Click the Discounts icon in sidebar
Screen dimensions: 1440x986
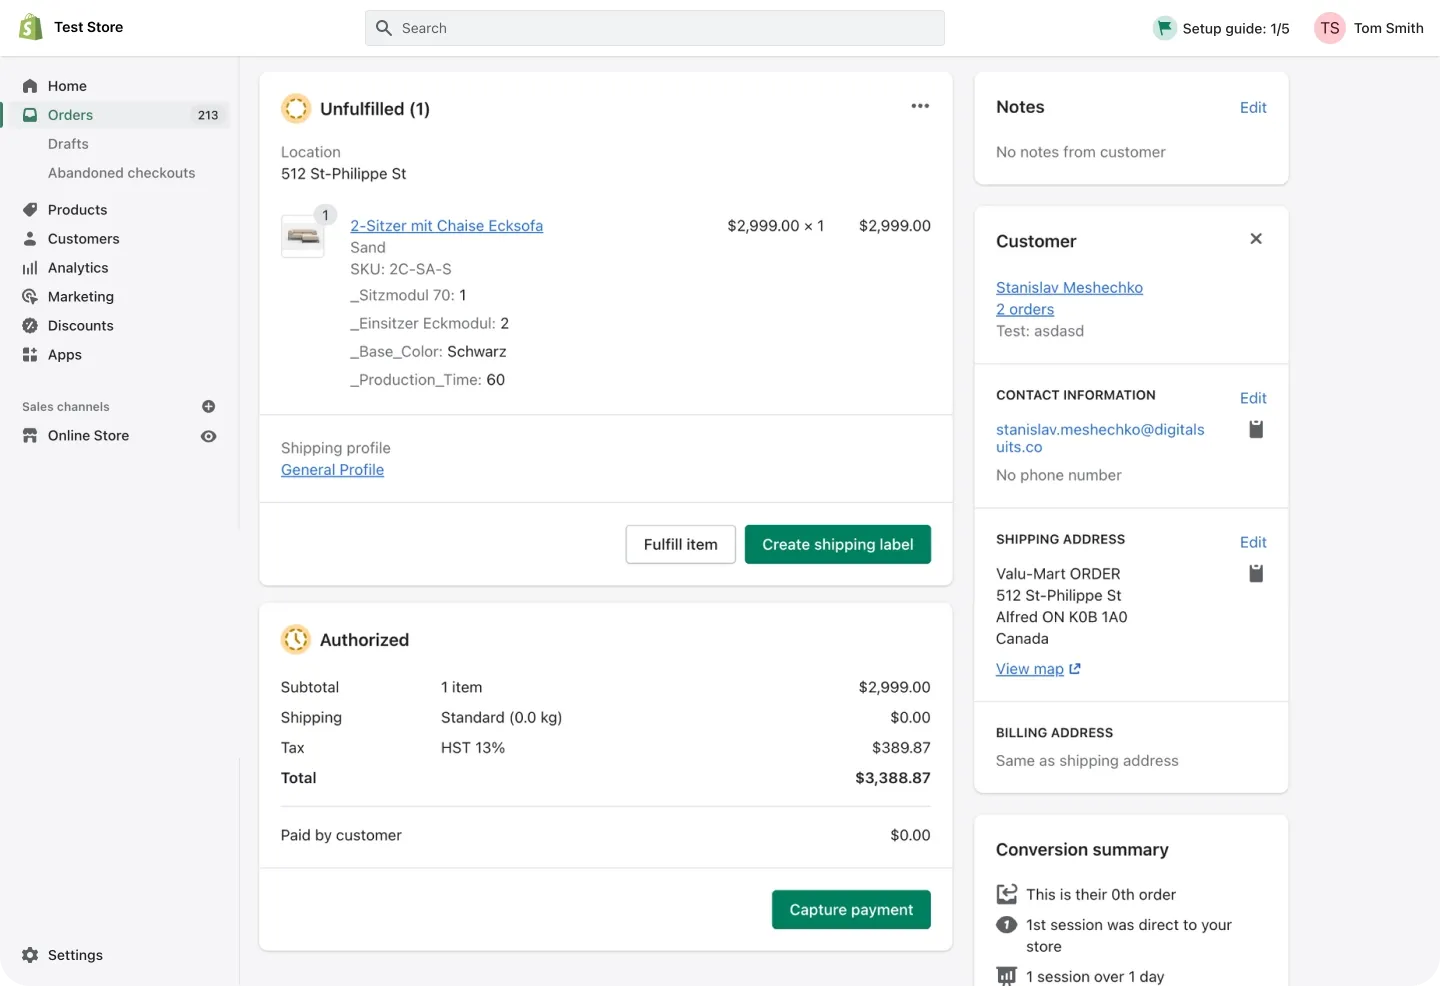point(30,326)
